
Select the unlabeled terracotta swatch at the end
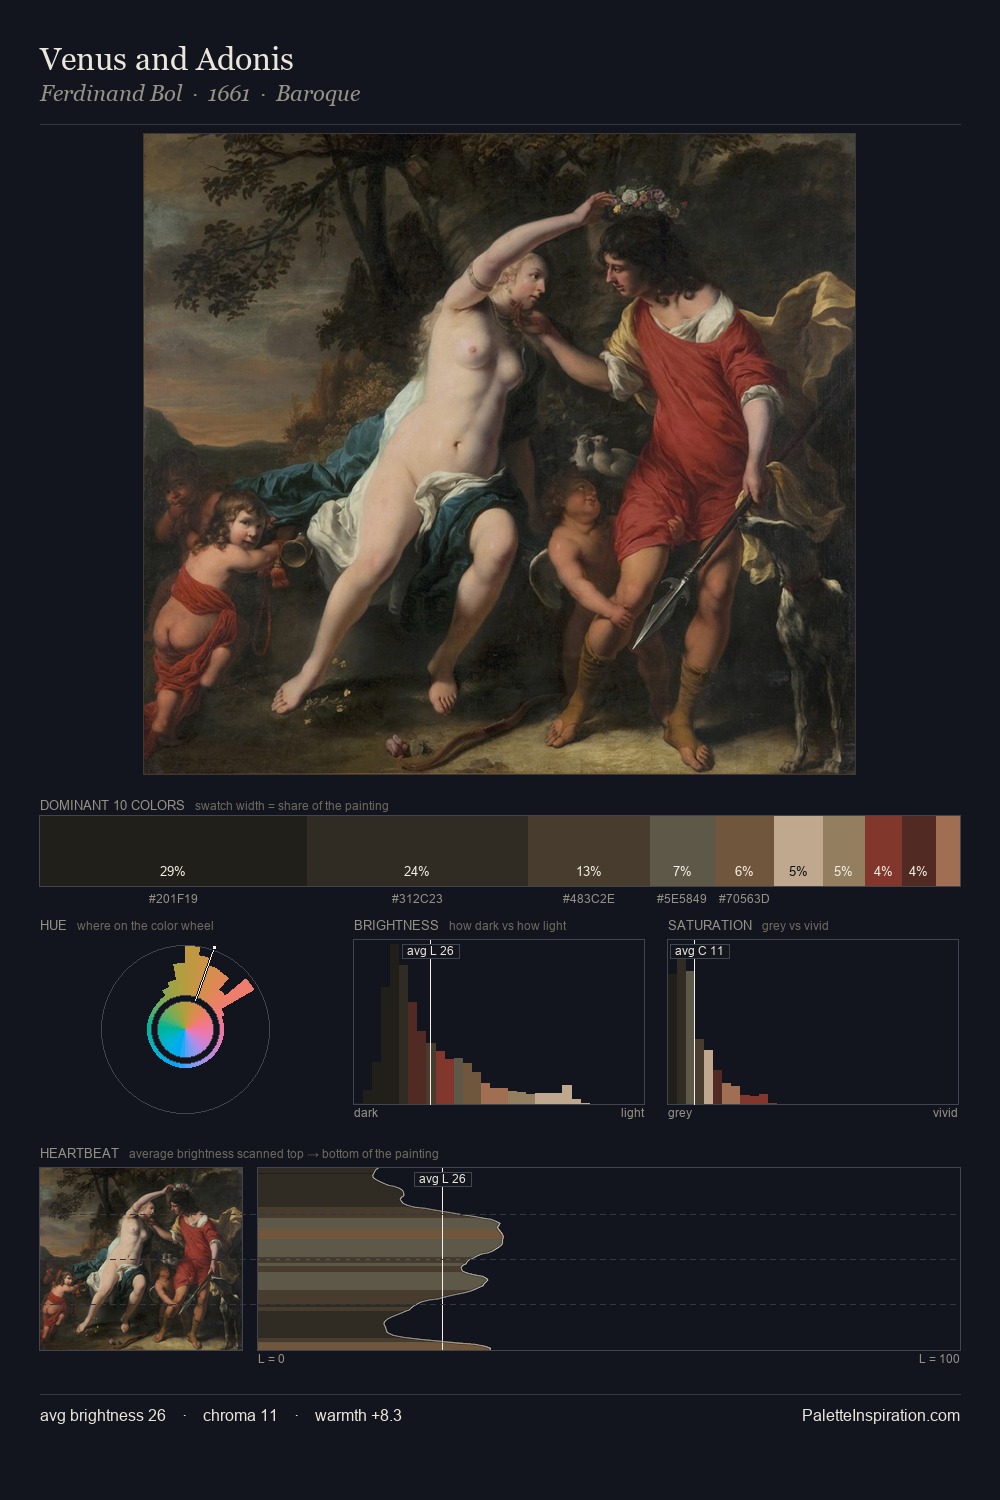coord(948,851)
